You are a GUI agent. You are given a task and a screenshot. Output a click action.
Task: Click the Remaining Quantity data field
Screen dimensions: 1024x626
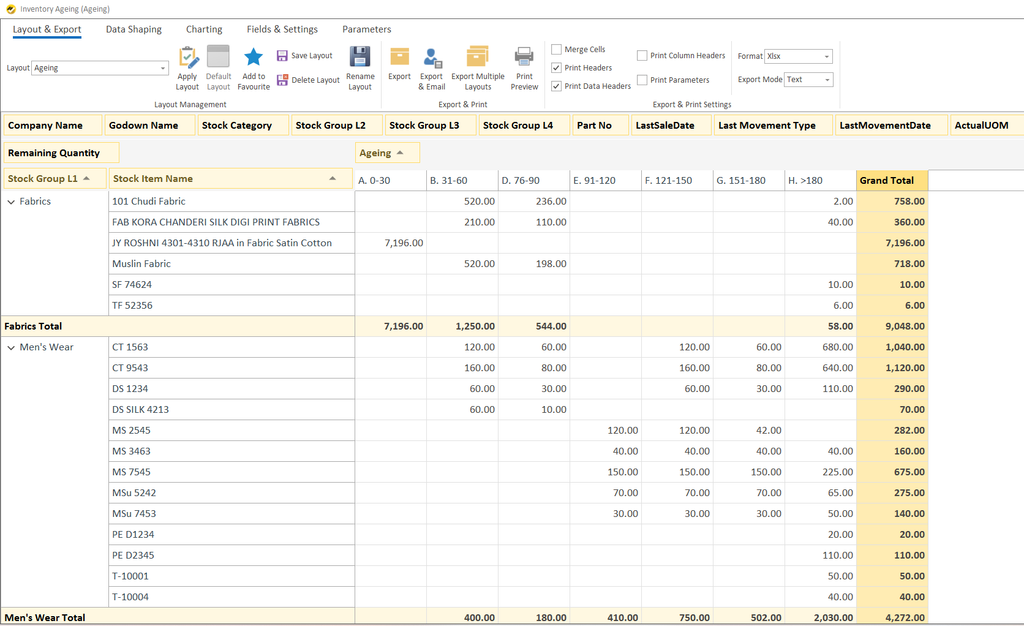coord(61,153)
